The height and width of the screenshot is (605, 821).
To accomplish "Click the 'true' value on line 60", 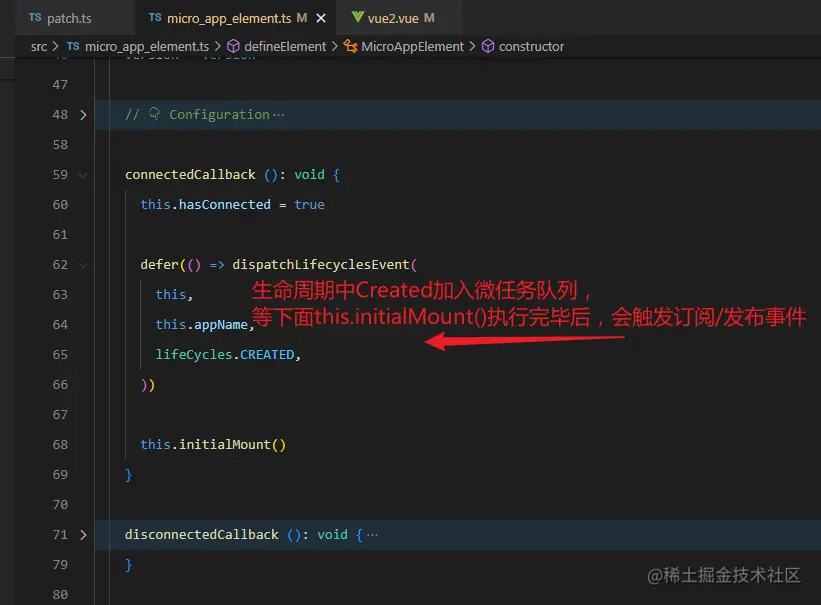I will point(309,205).
